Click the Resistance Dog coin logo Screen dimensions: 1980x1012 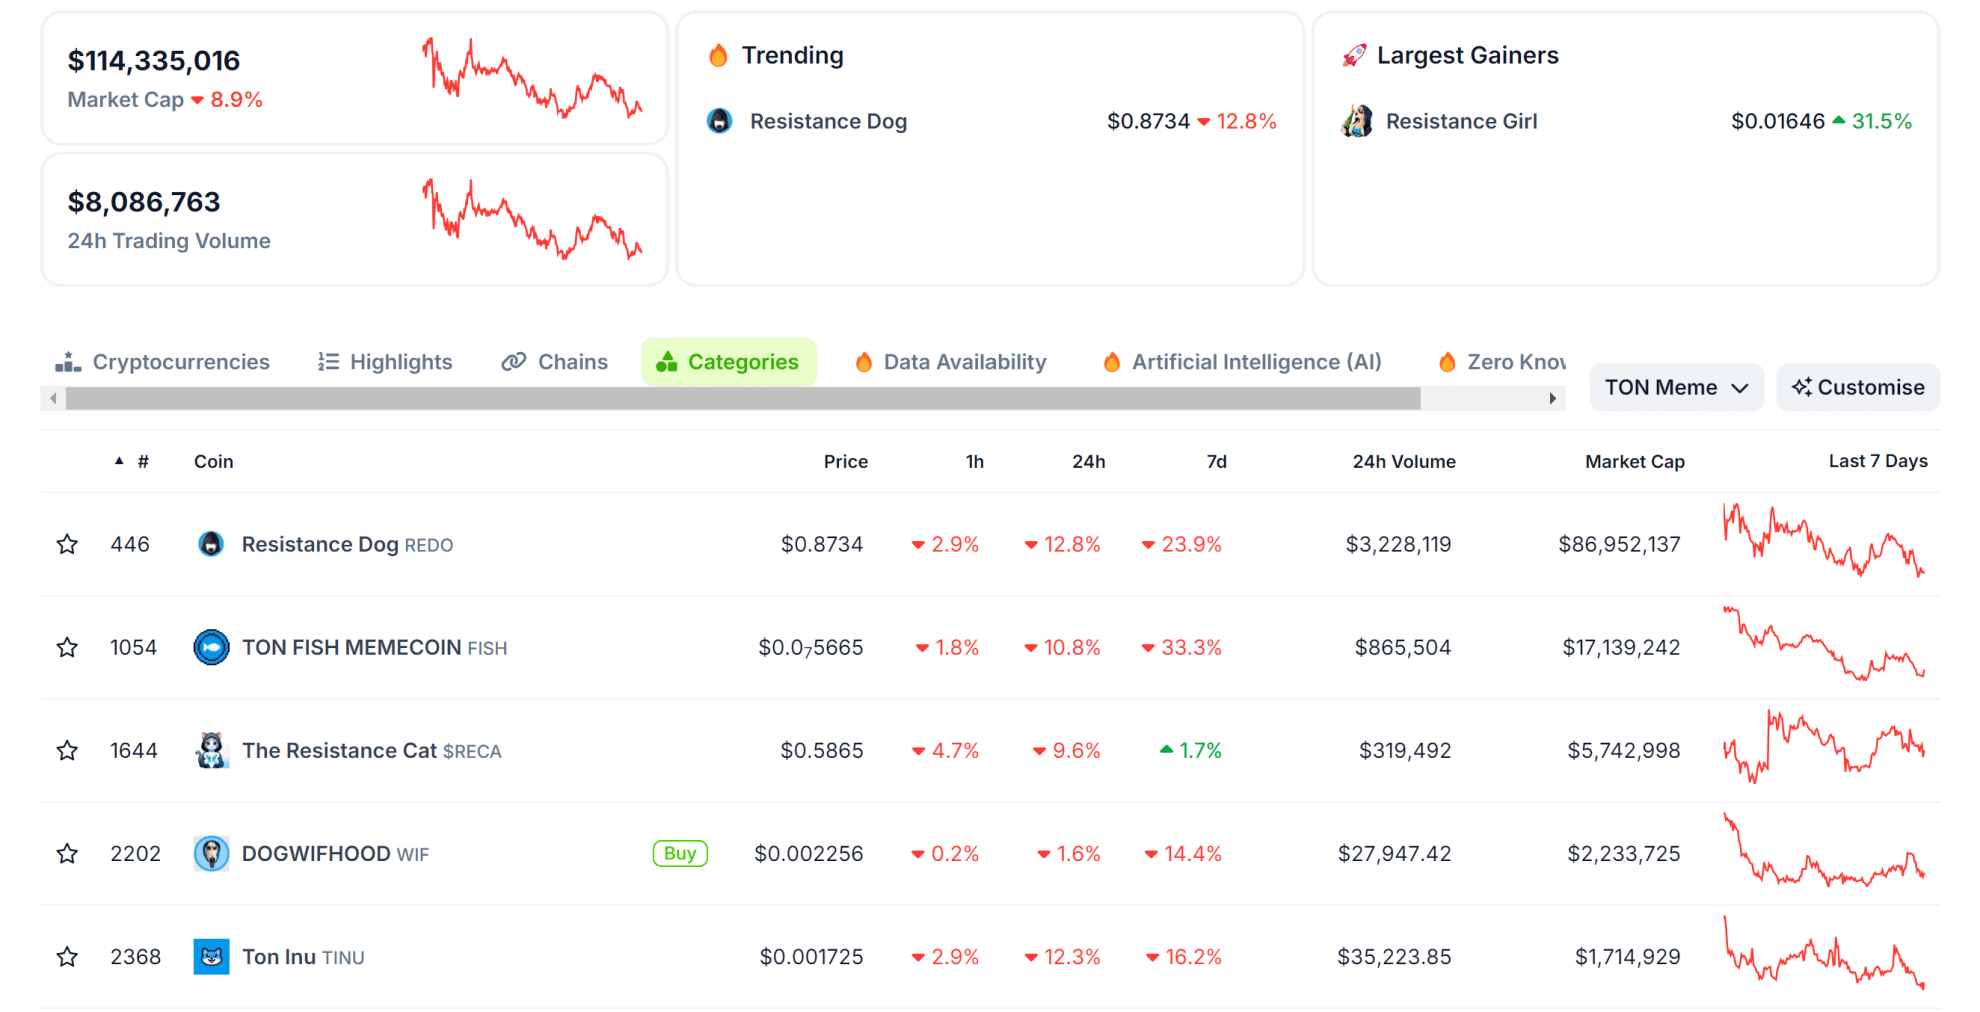pyautogui.click(x=211, y=544)
